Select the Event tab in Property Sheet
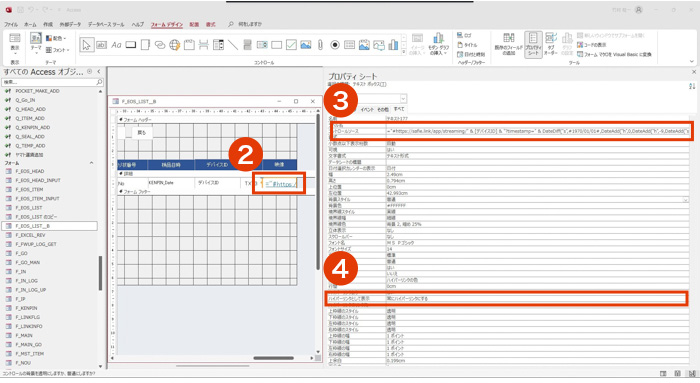Screen dimensions: 700x383 (367, 109)
